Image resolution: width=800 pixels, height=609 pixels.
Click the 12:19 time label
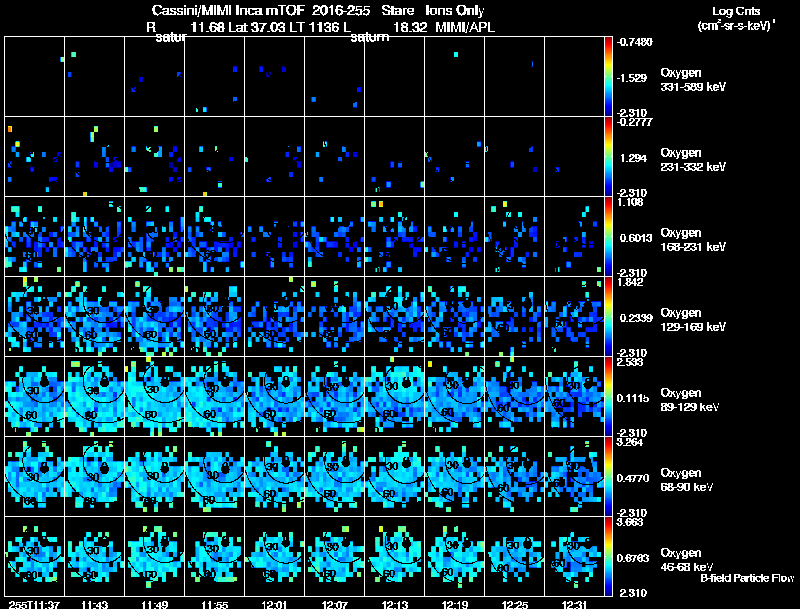coord(455,604)
